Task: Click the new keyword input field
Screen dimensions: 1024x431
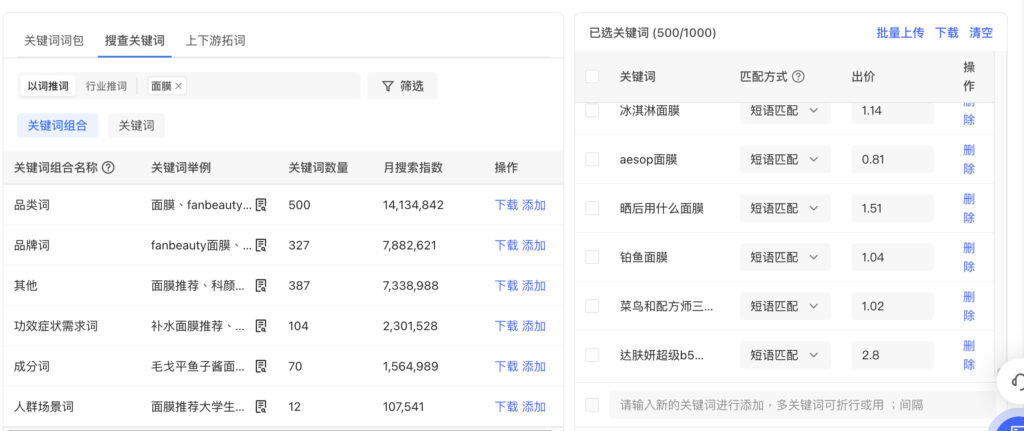Action: [801, 405]
